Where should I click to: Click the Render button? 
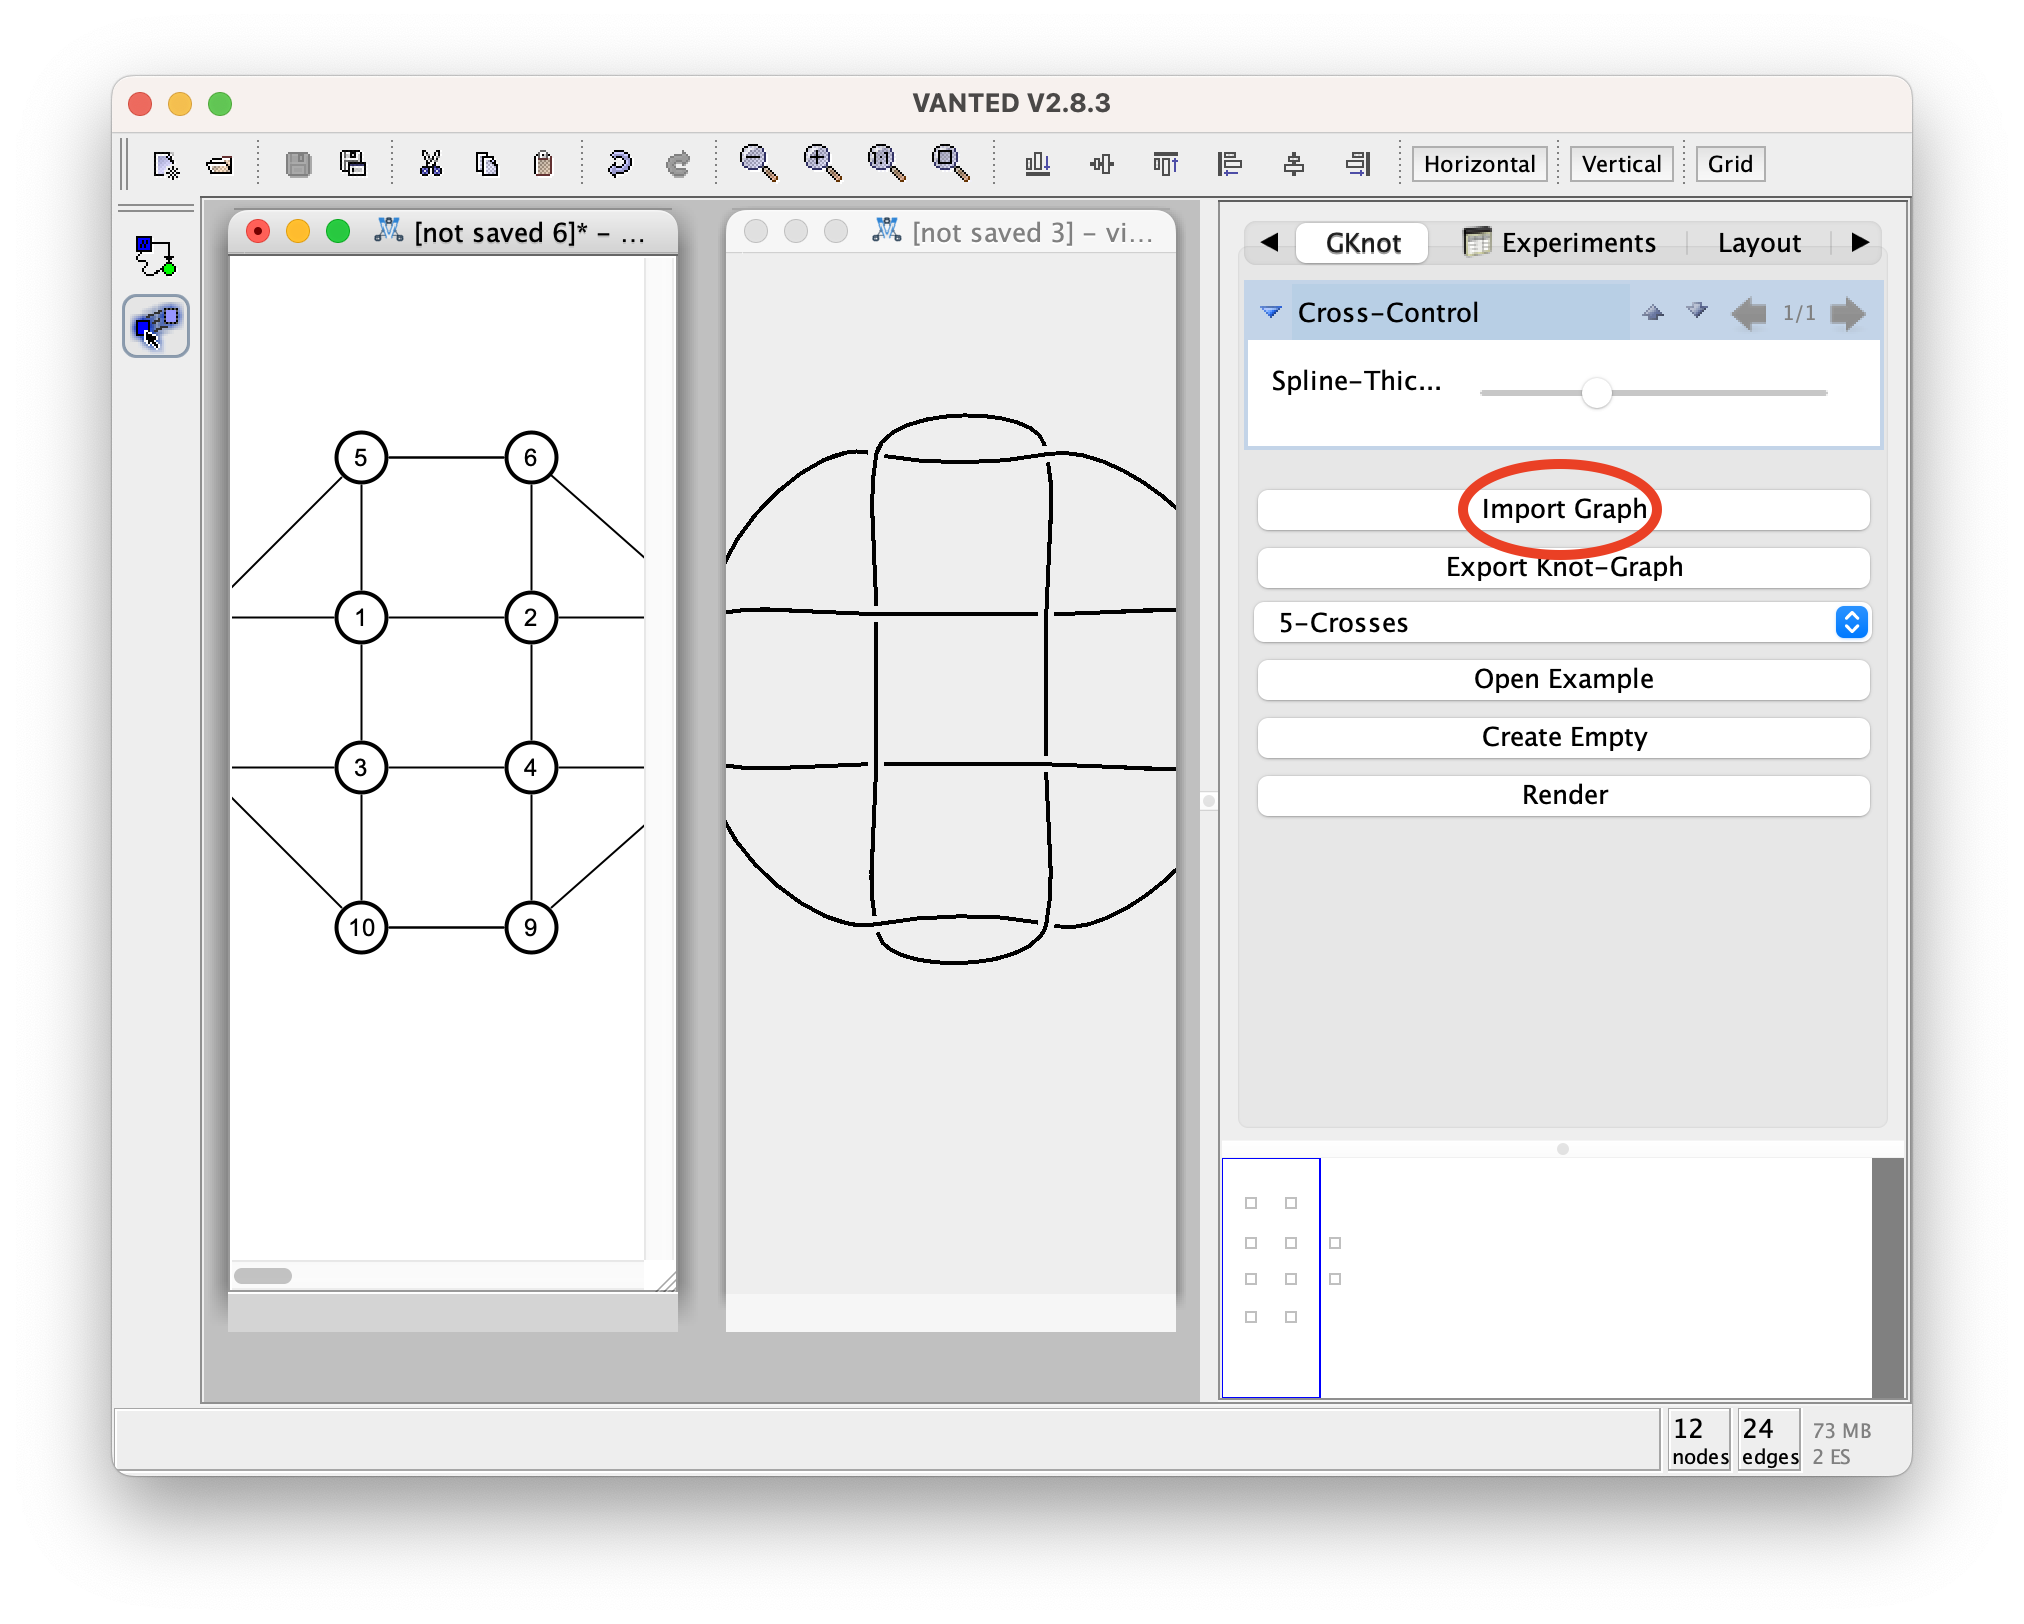coord(1563,795)
